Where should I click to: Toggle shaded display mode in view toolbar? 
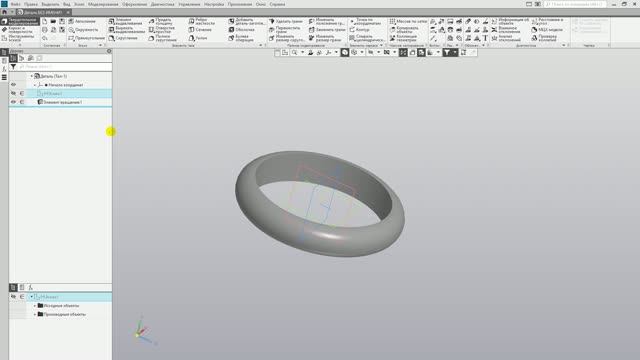click(345, 53)
